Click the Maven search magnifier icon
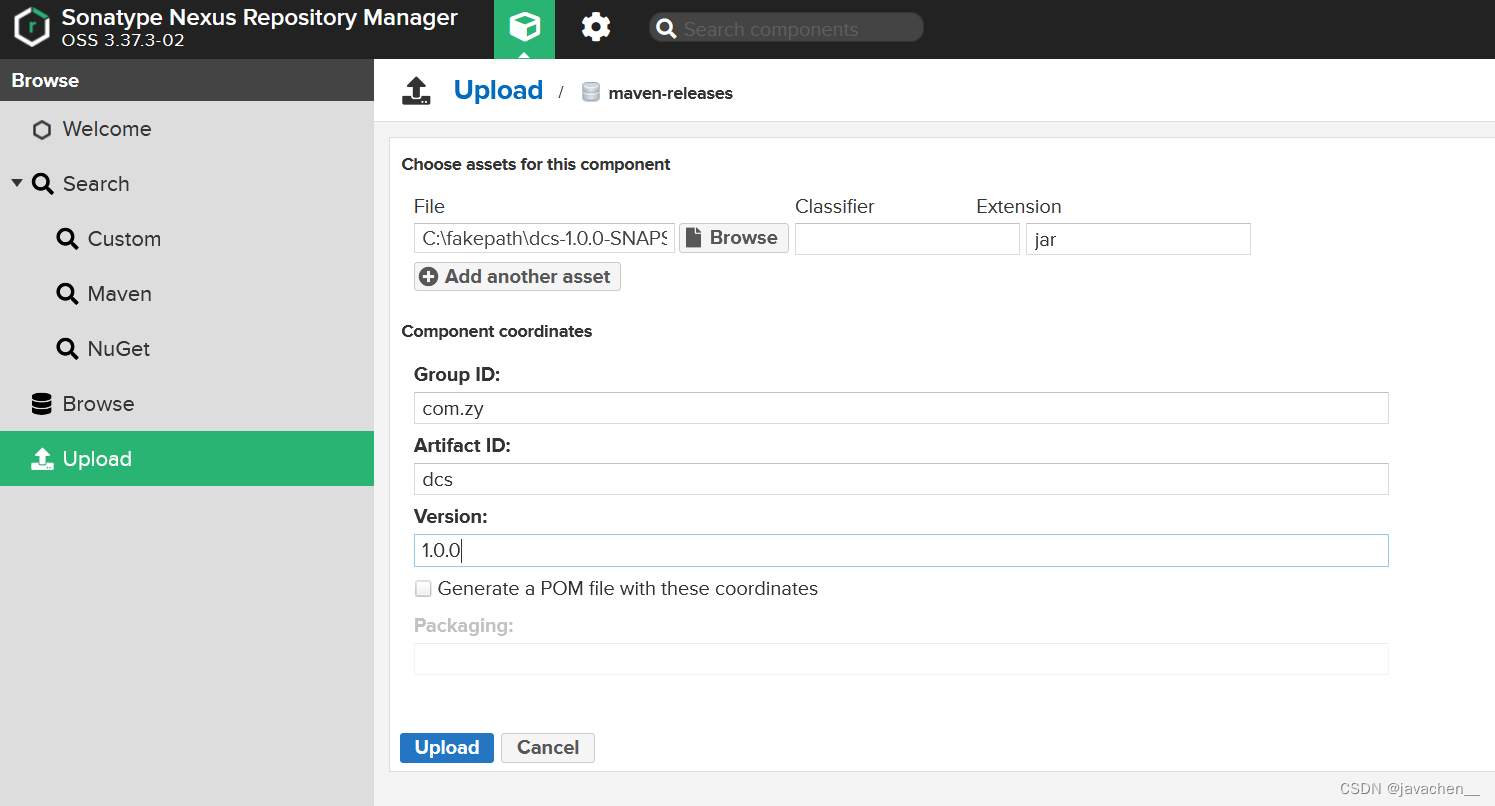1495x806 pixels. point(67,294)
